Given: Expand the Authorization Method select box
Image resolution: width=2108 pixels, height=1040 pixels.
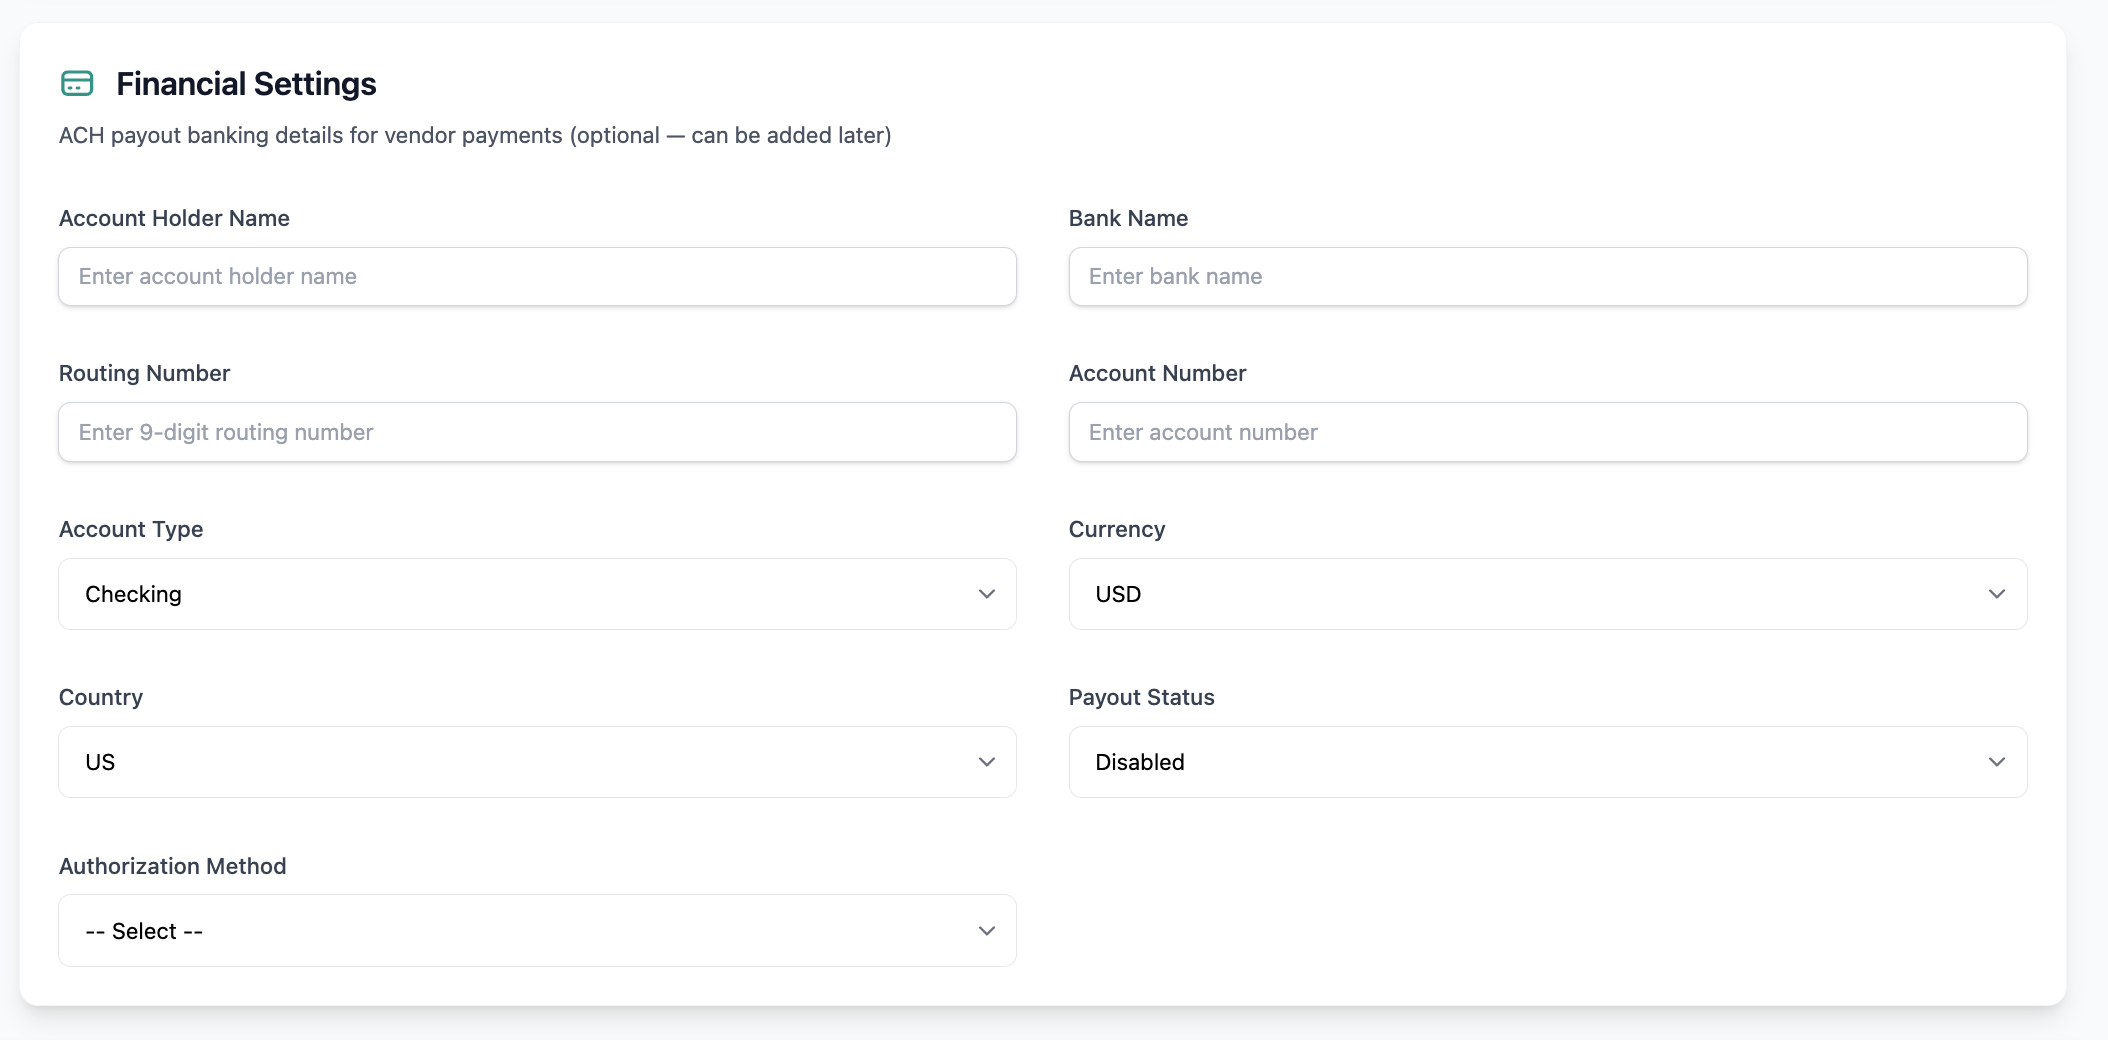Looking at the screenshot, I should 537,931.
